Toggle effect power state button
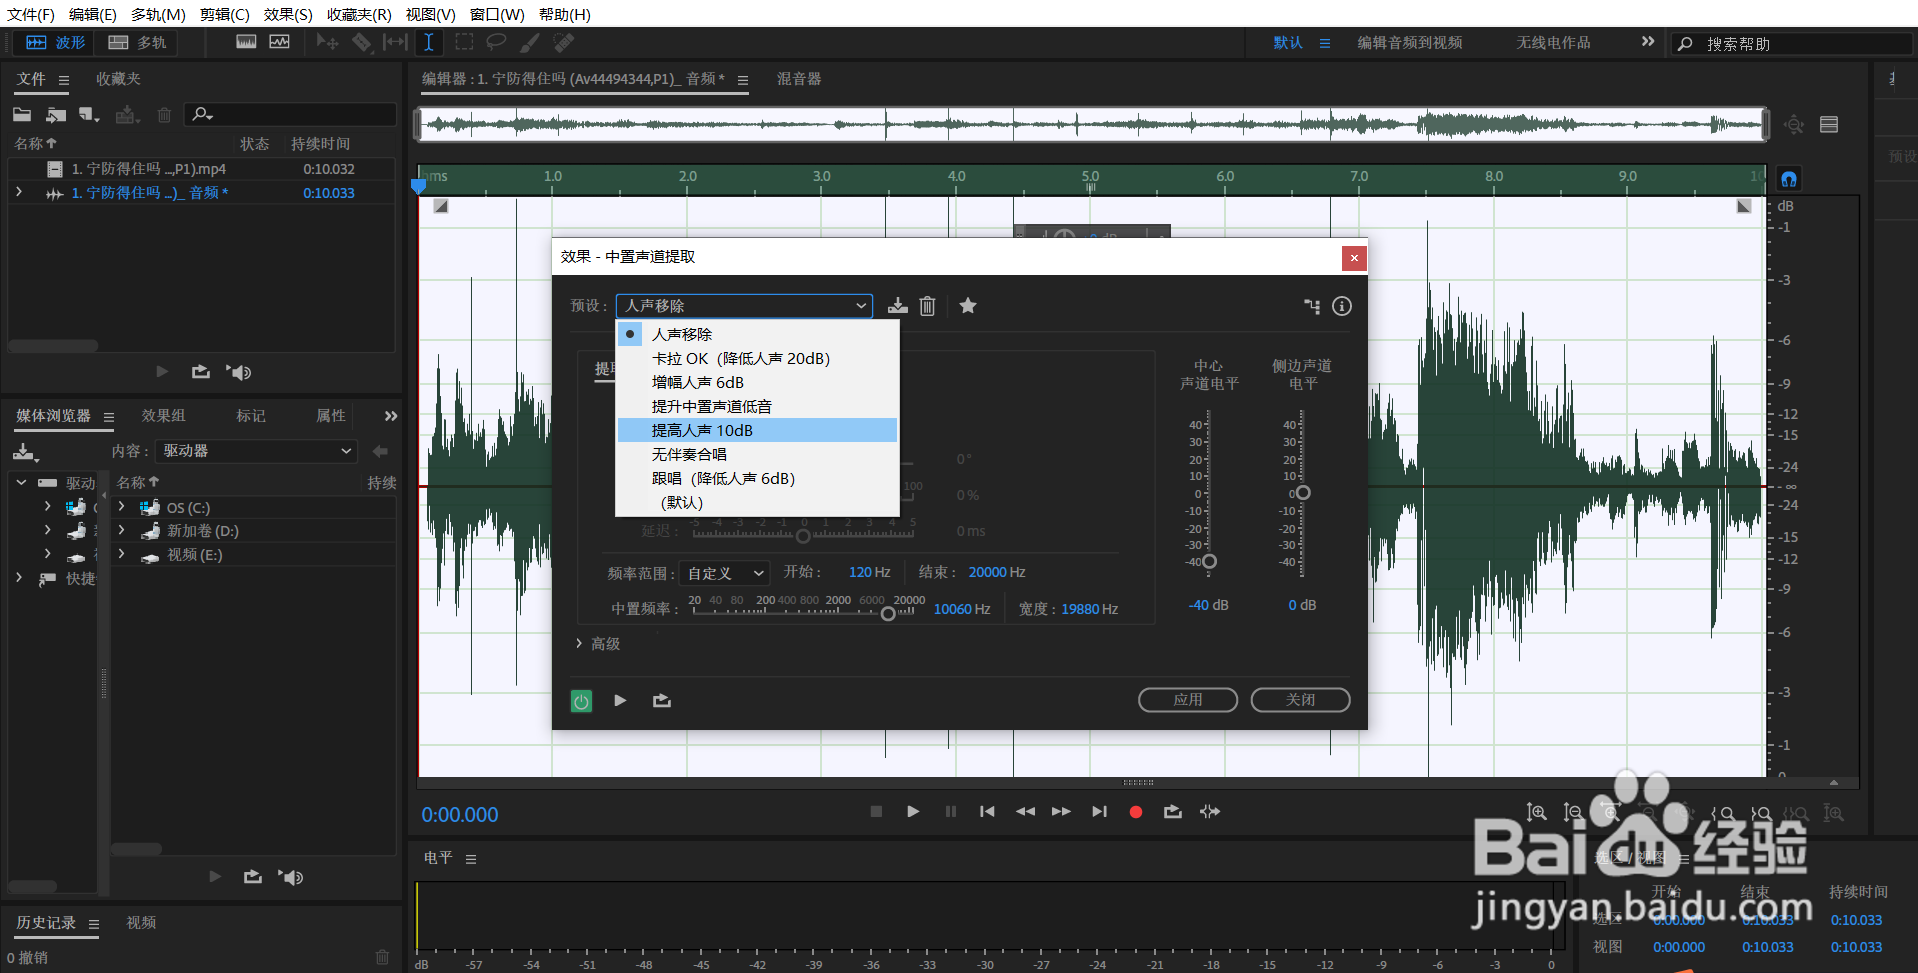The height and width of the screenshot is (973, 1918). (x=581, y=701)
